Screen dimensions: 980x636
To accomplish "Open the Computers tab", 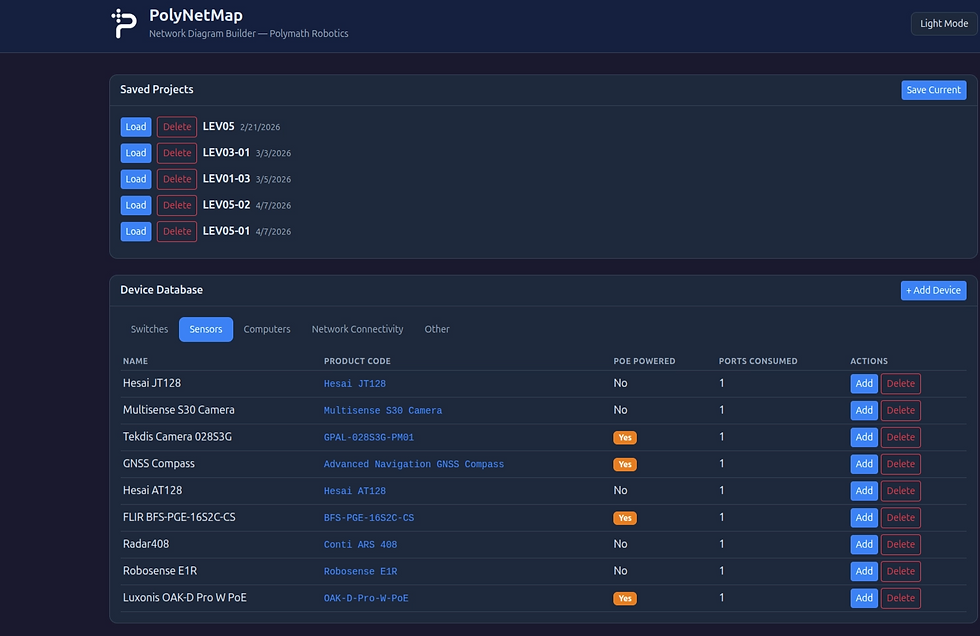I will (x=267, y=329).
